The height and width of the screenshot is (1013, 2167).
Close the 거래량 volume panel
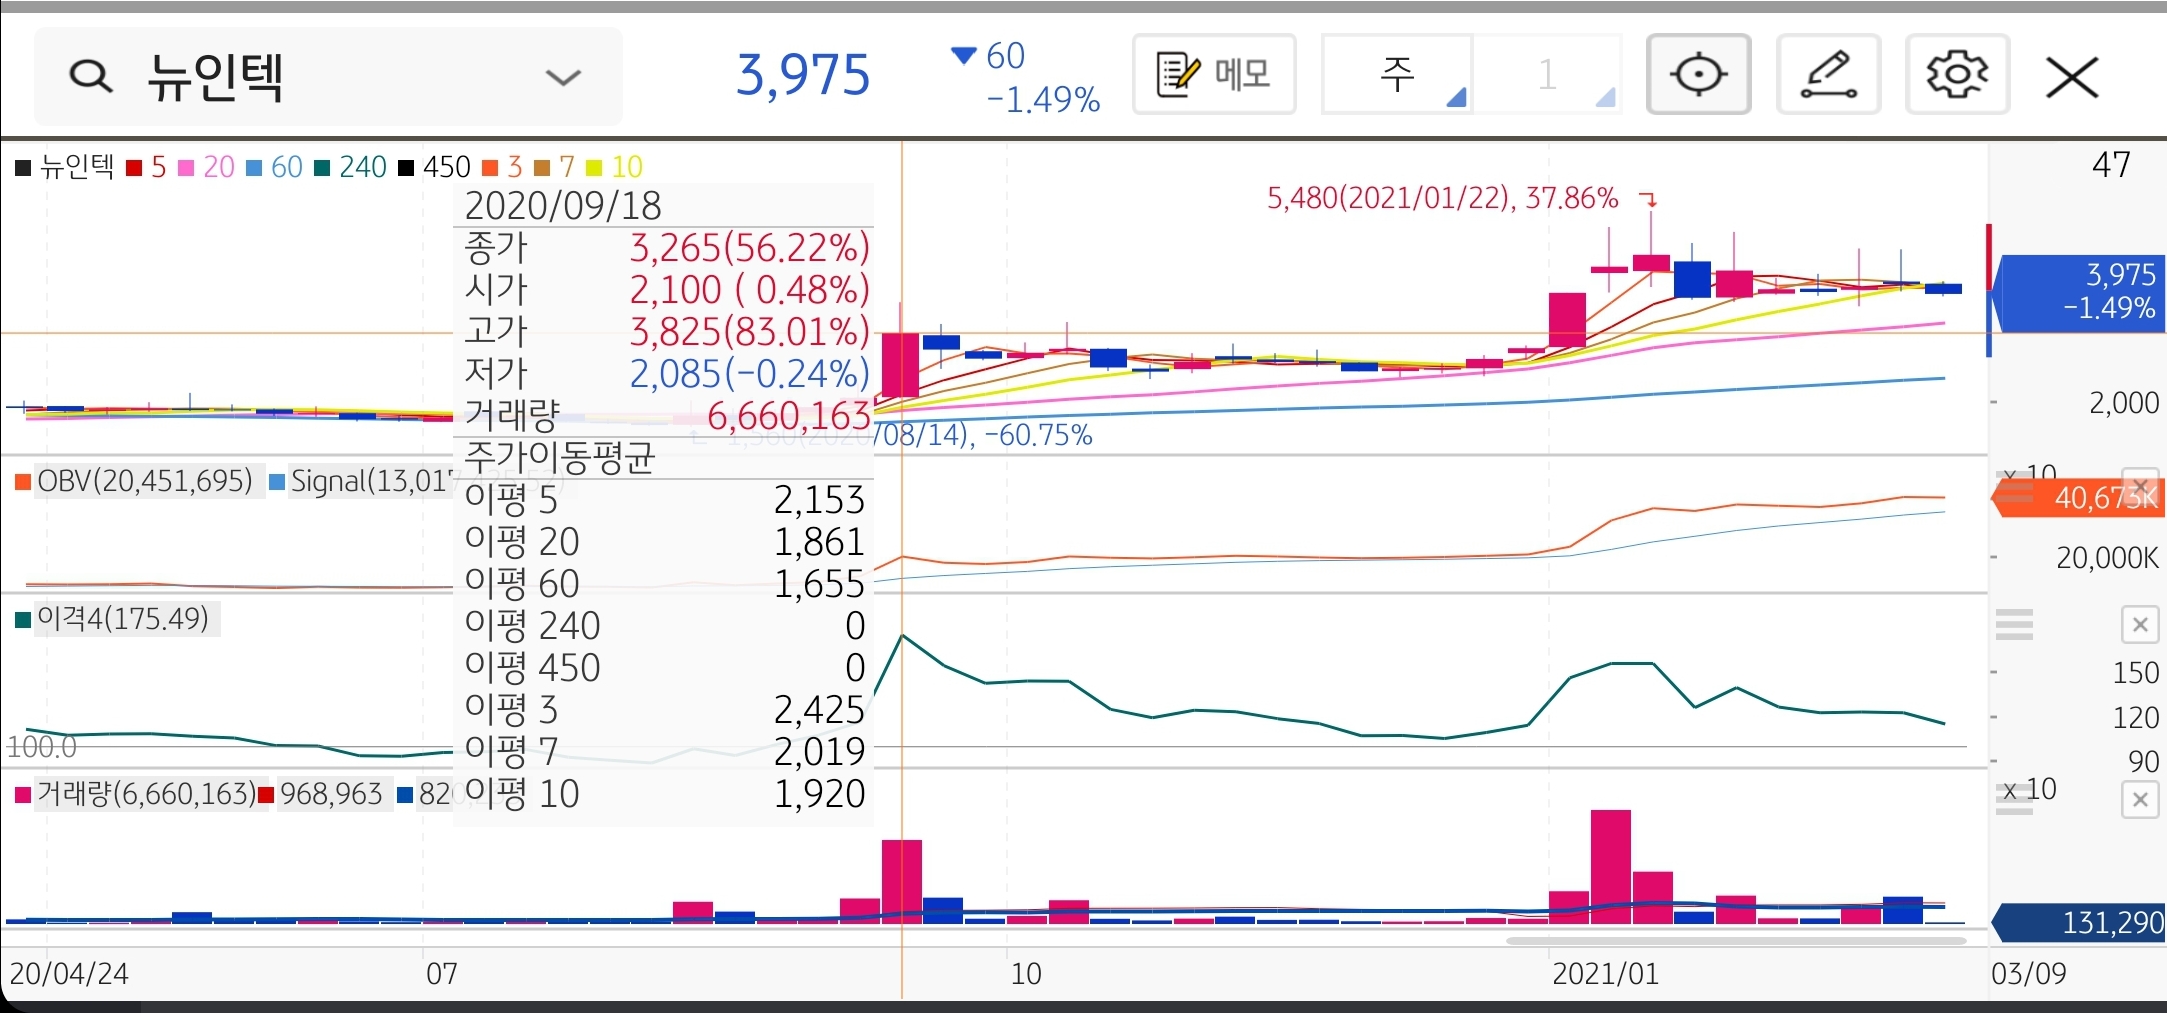tap(2140, 800)
